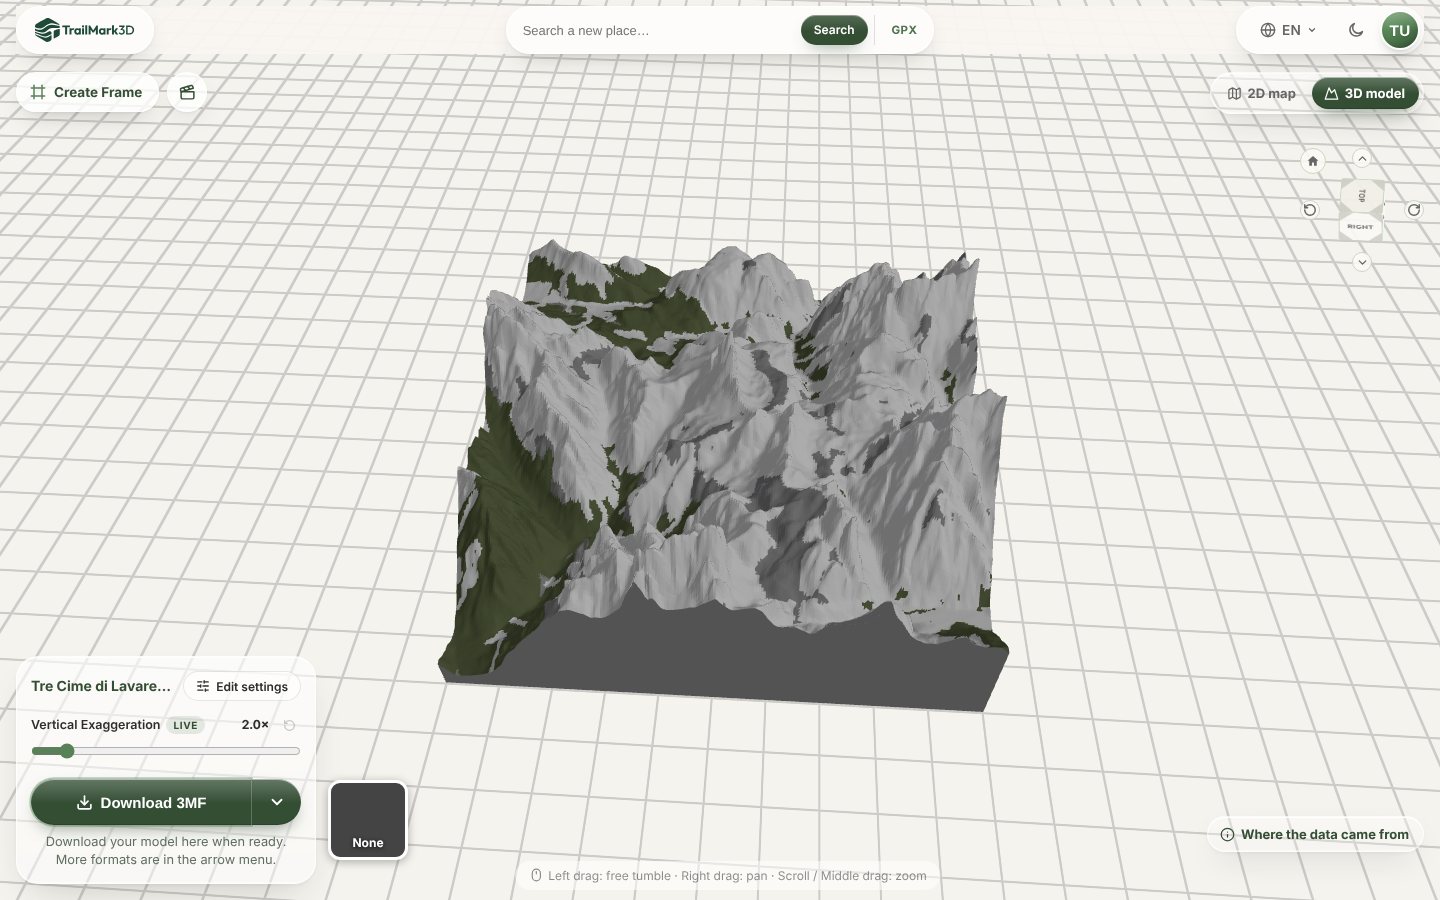Switch to the 2D map view
1440x900 pixels.
tap(1262, 93)
